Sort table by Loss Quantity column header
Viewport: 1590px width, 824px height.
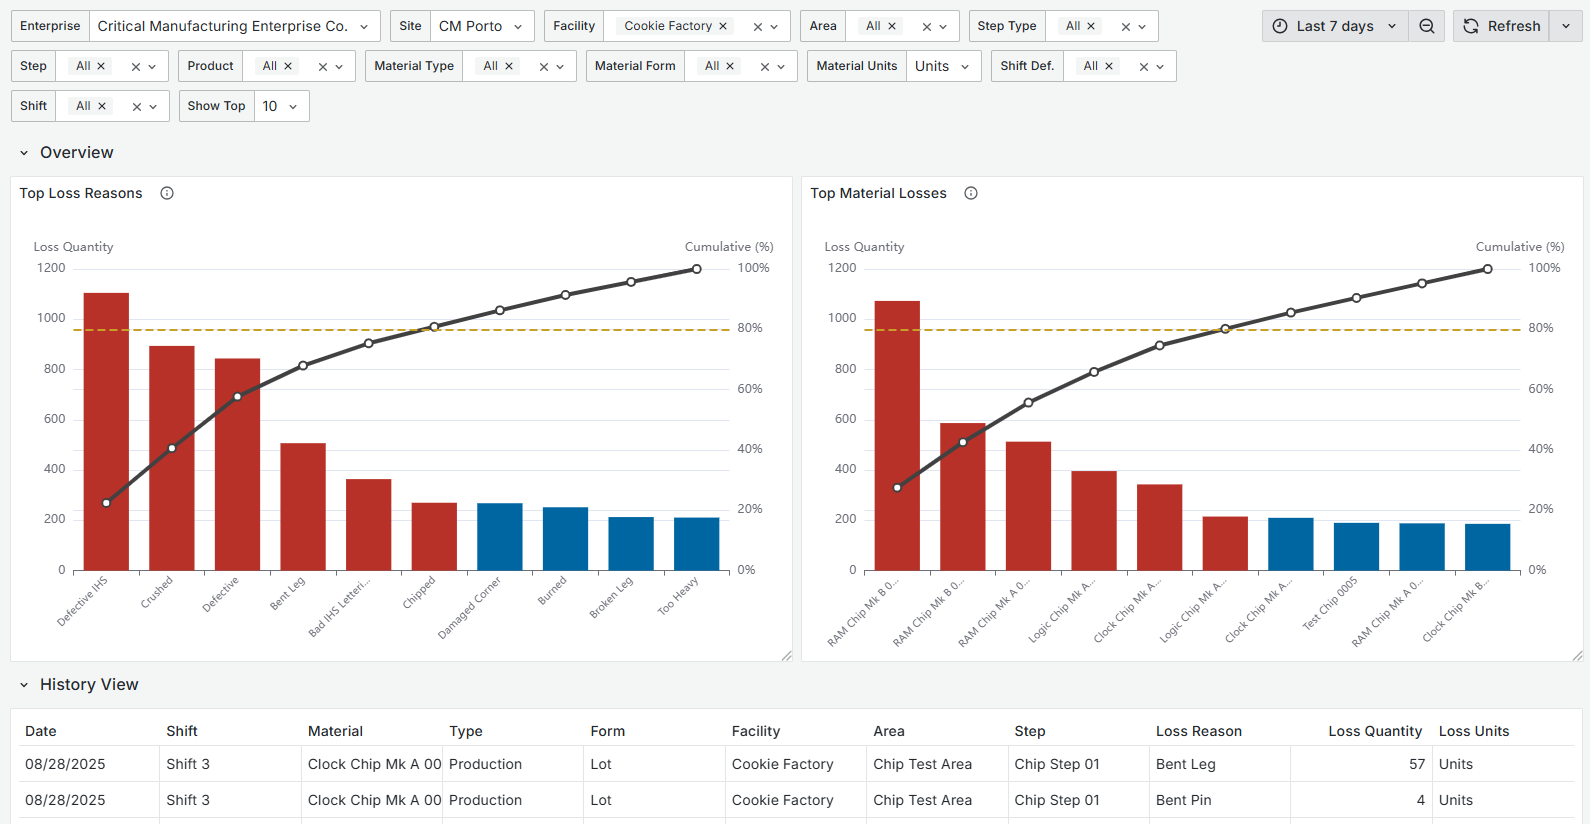[x=1374, y=731]
